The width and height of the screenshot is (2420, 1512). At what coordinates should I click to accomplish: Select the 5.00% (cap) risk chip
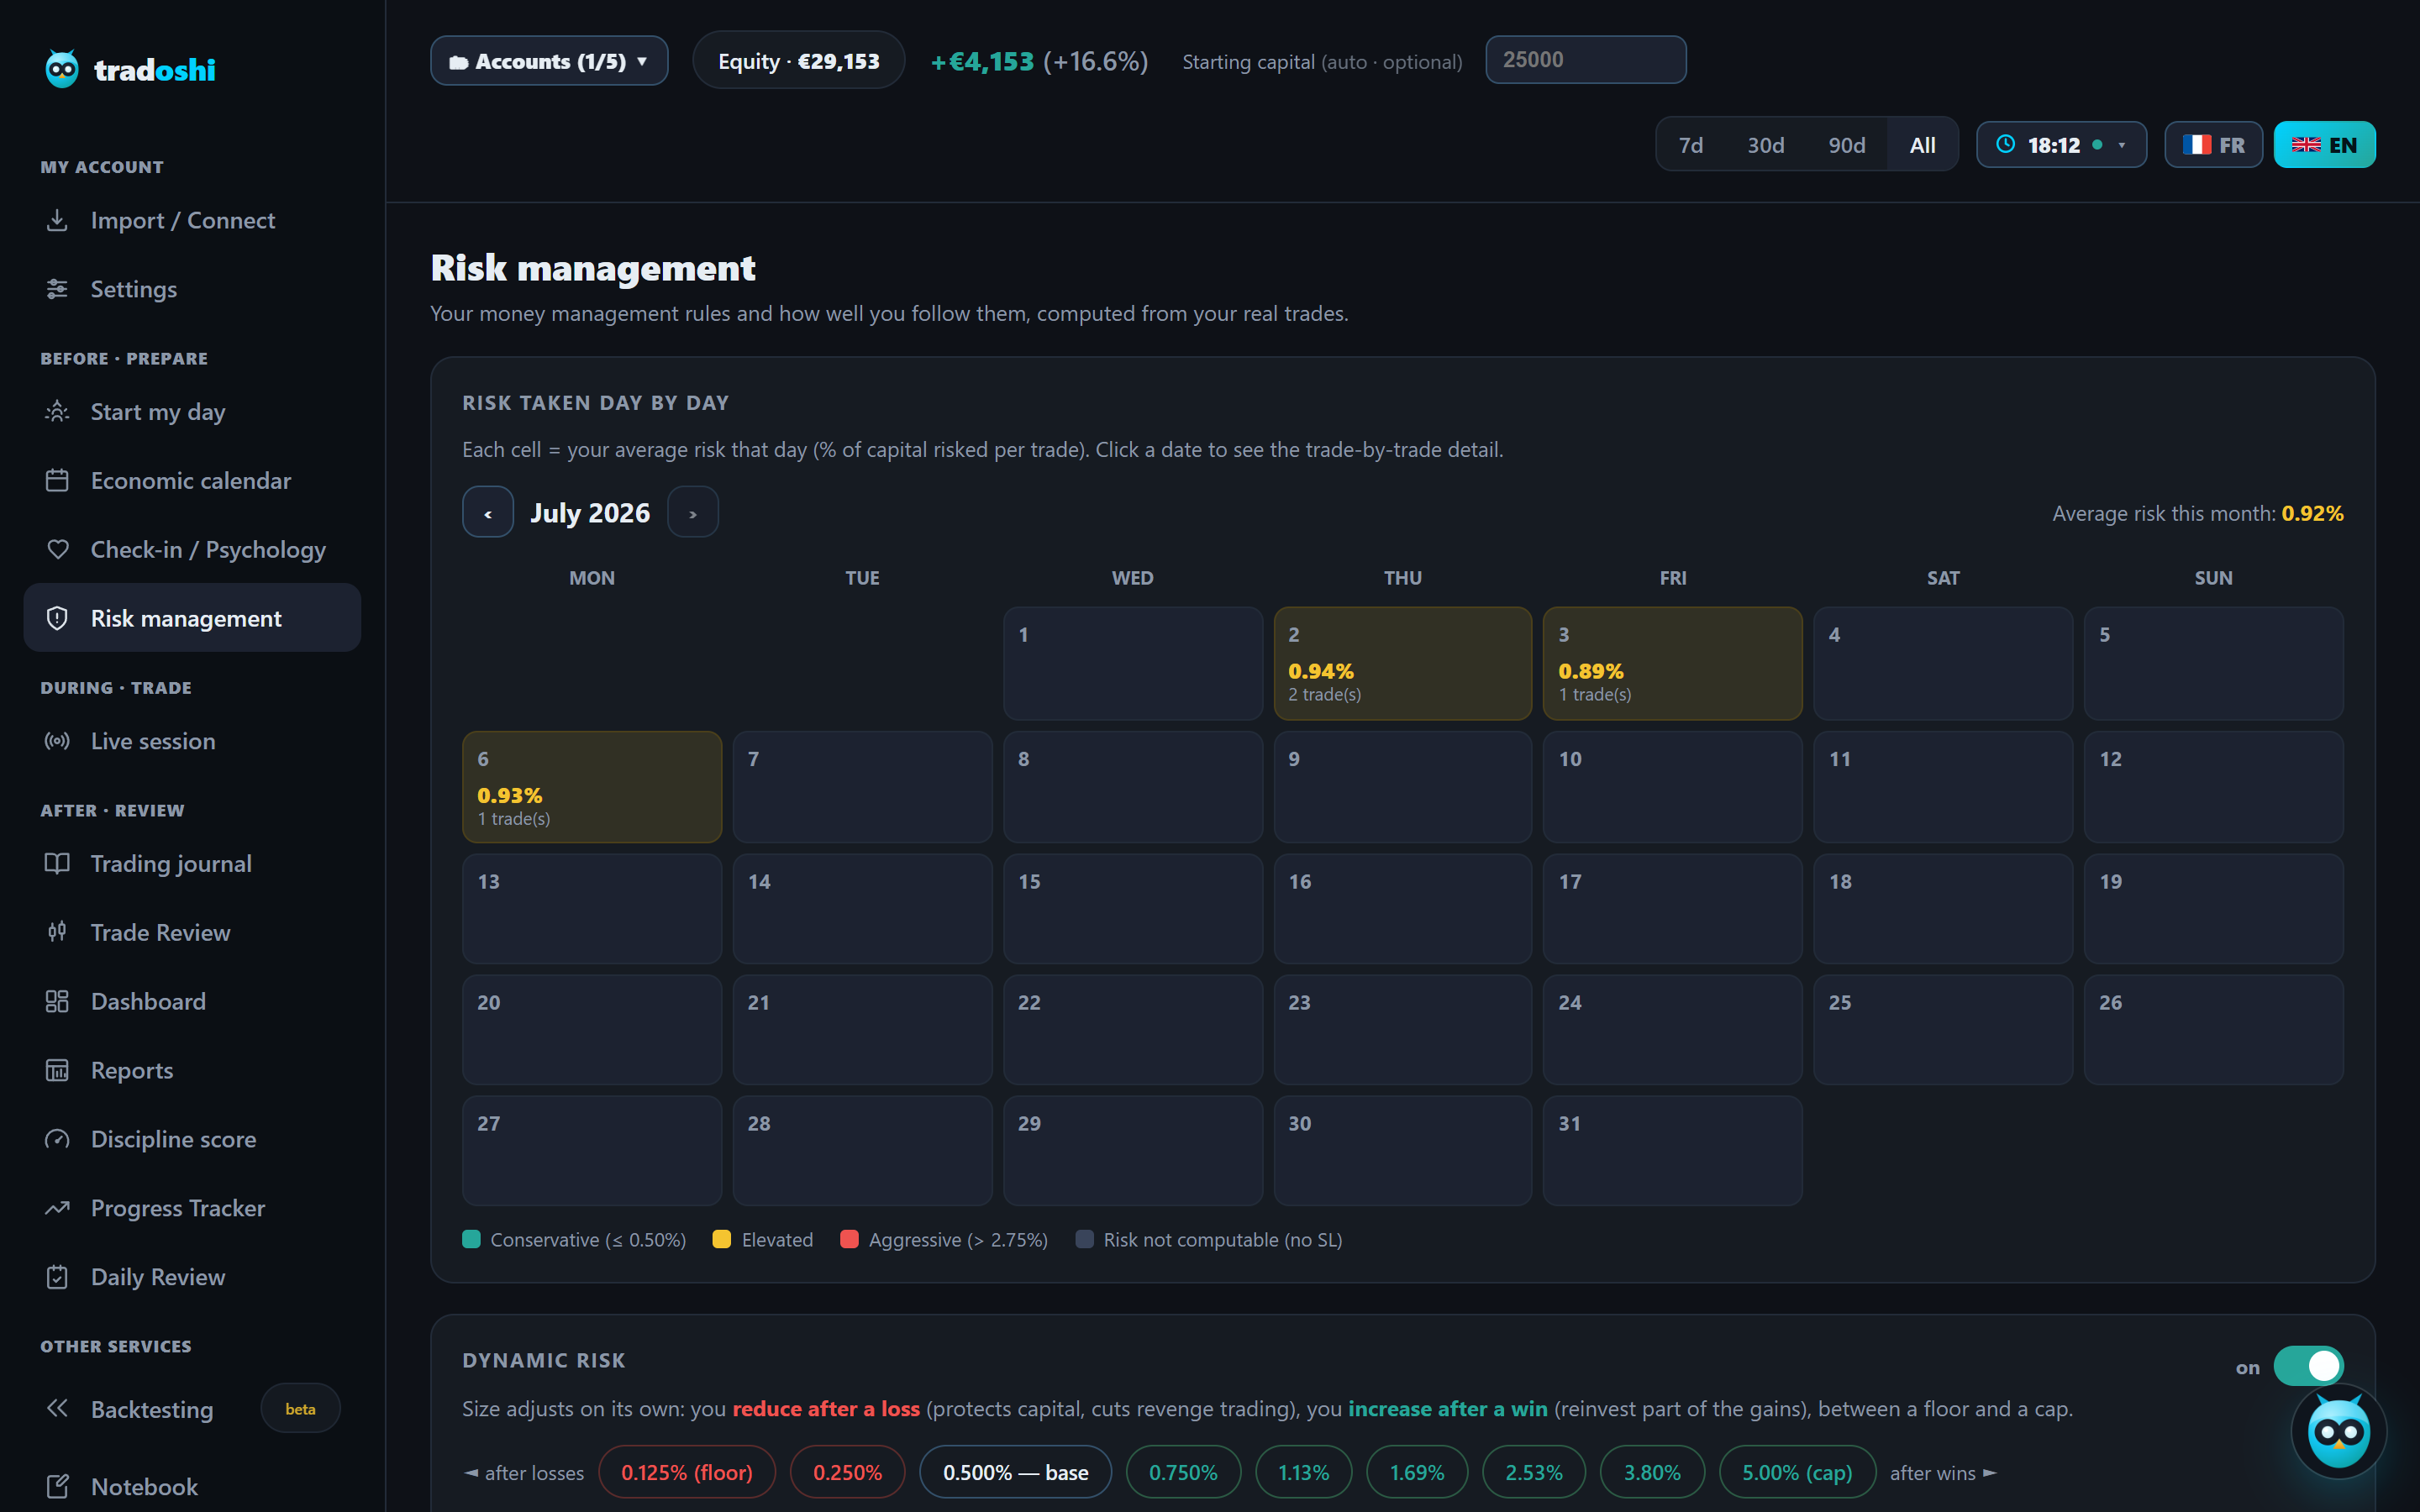pos(1797,1472)
